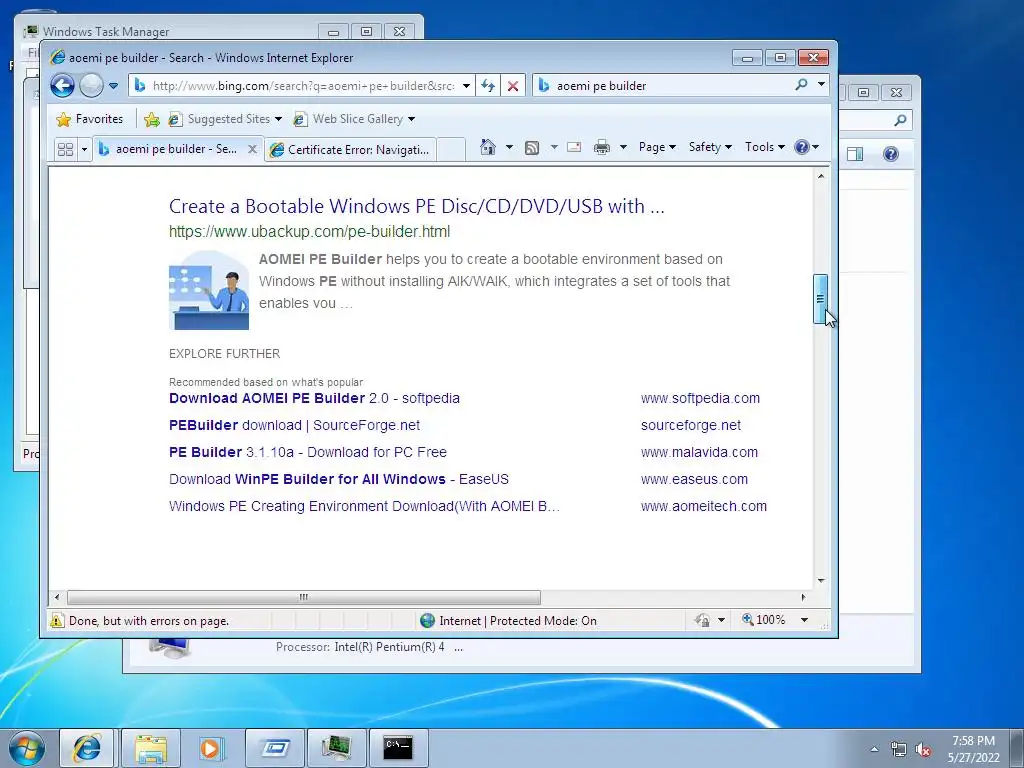Run the search with the magnifier icon
This screenshot has height=768, width=1024.
pos(801,84)
